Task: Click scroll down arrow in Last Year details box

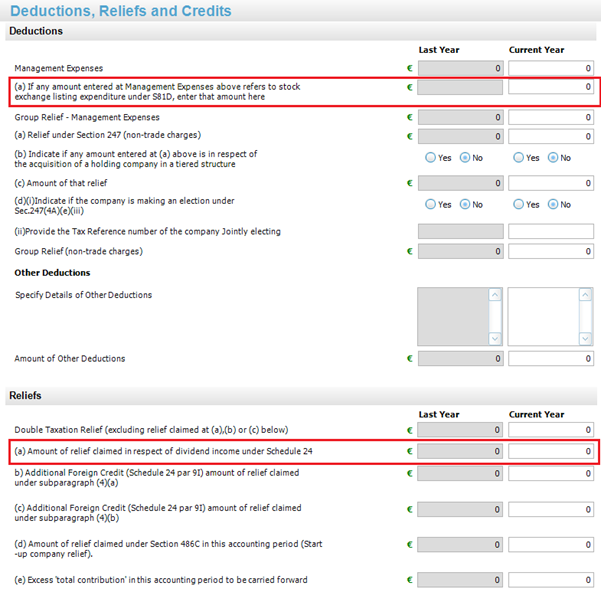Action: click(x=495, y=338)
